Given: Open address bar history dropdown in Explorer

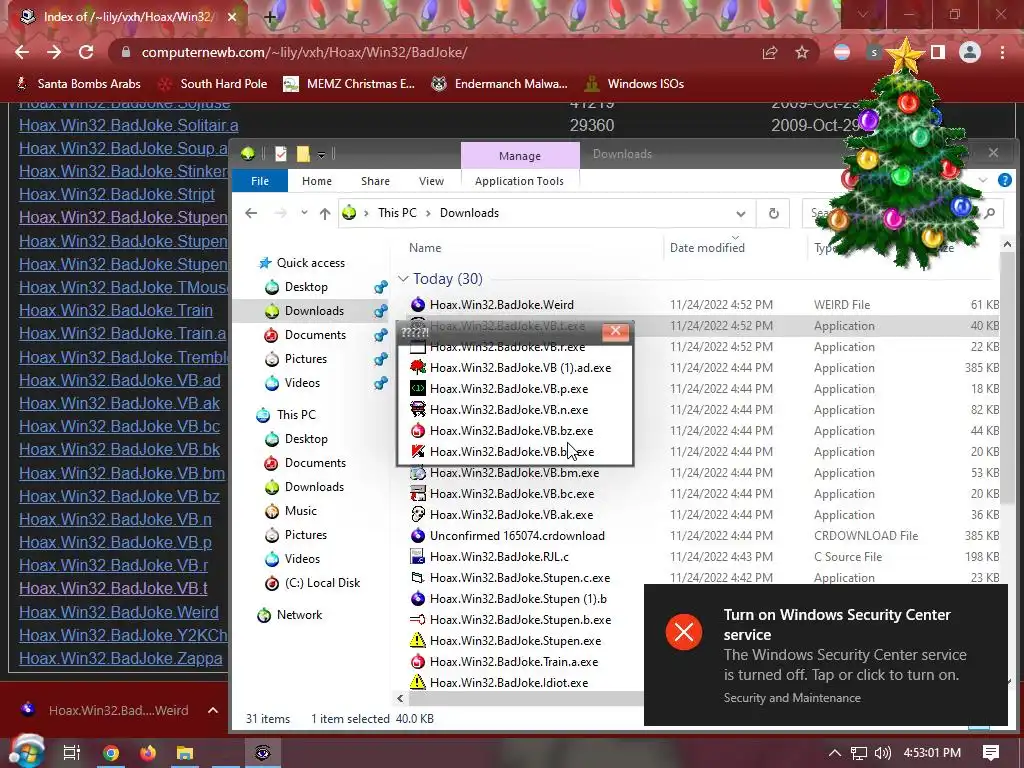Looking at the screenshot, I should point(741,214).
